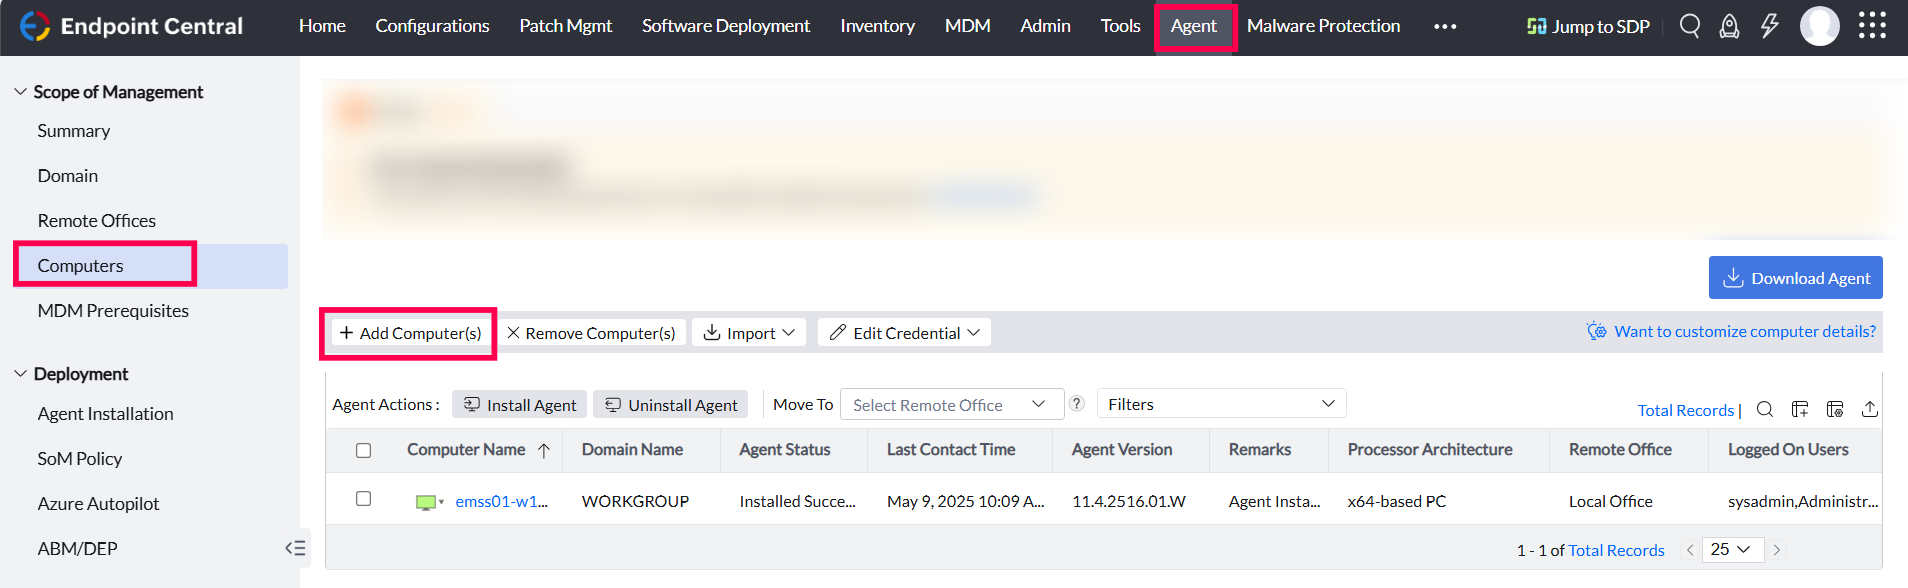Screen dimensions: 1908x588
Task: Click the green computer icon of emss01-w1
Action: [x=426, y=502]
